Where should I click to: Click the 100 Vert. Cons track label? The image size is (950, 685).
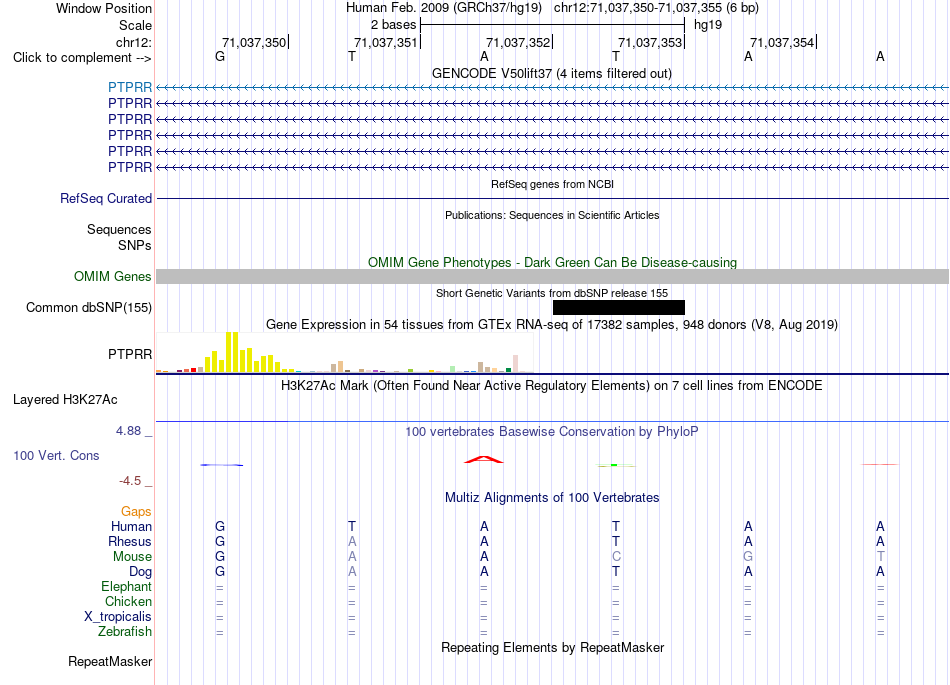click(x=56, y=455)
